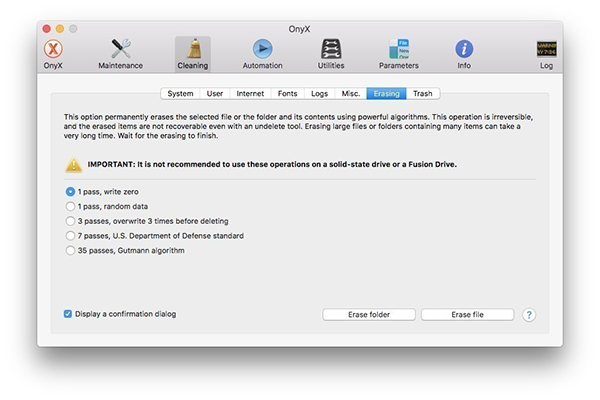This screenshot has width=600, height=400.
Task: Switch to the Internet tab
Action: pos(250,94)
